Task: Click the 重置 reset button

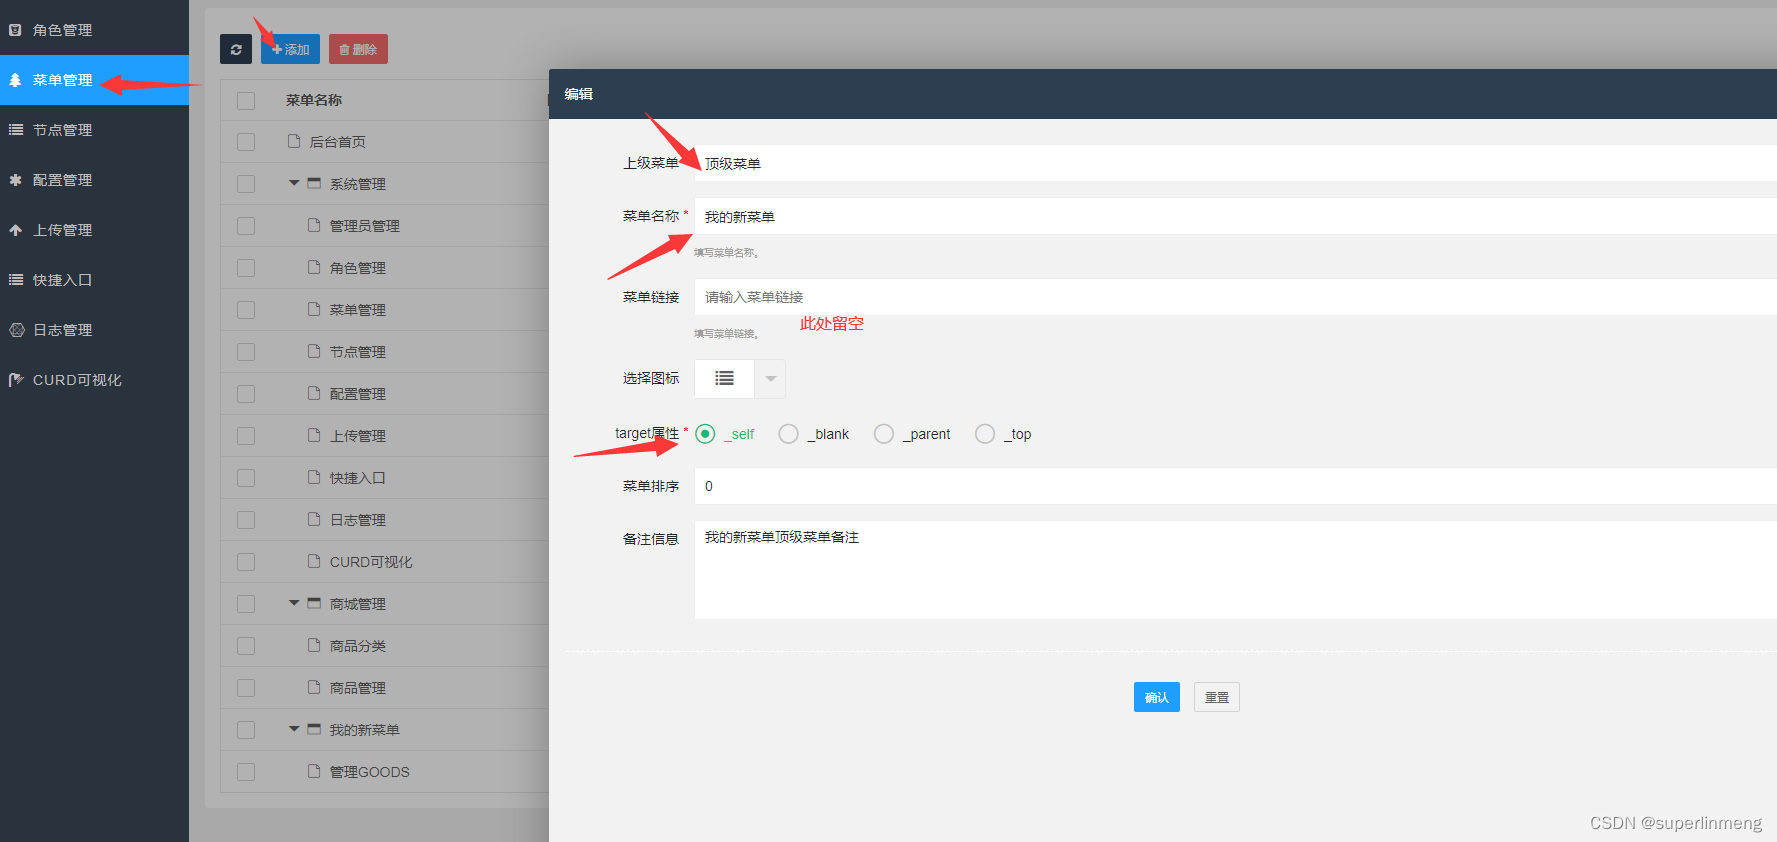Action: click(1217, 697)
